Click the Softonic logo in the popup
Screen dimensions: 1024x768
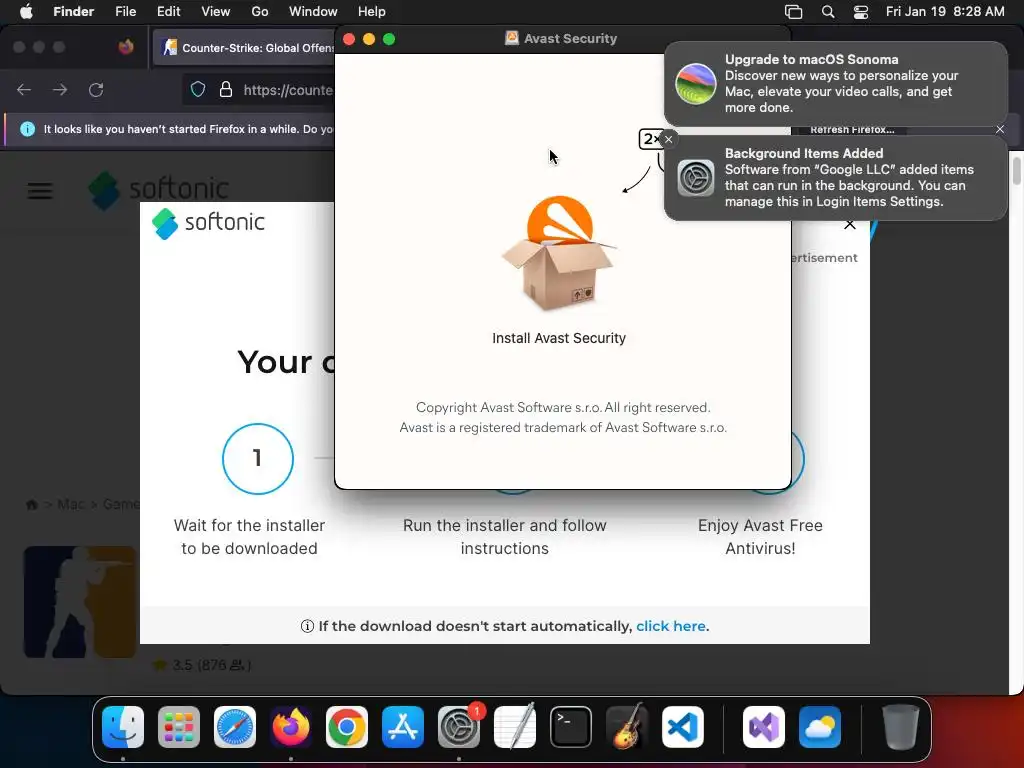tap(208, 223)
